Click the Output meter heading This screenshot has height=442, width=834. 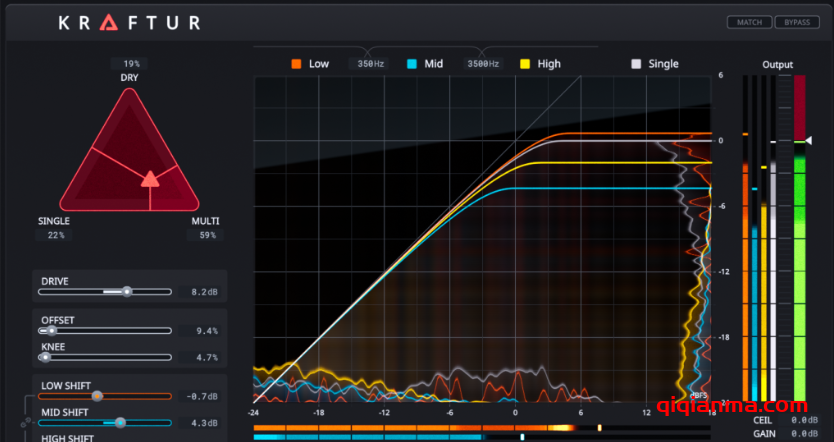pos(777,64)
